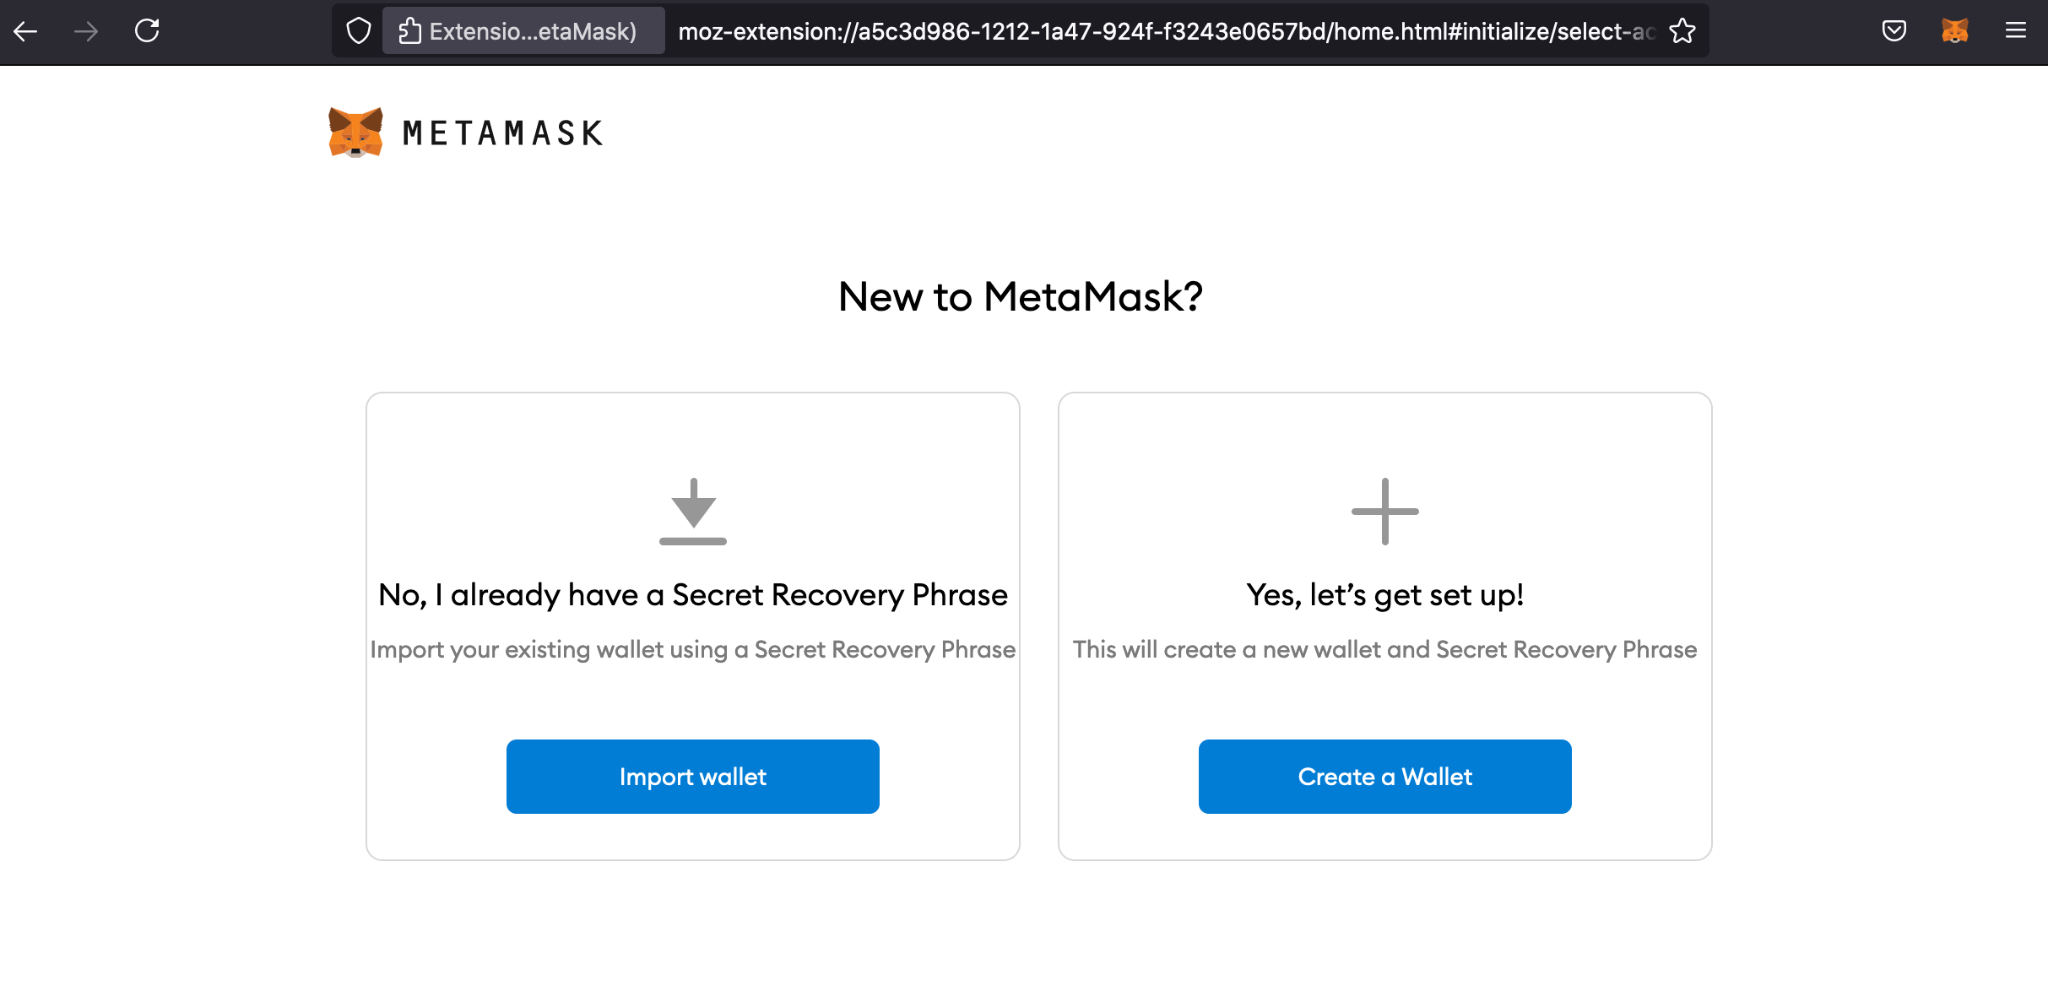Click the "This will create a new wallet" description
Viewport: 2048px width, 989px height.
point(1385,650)
